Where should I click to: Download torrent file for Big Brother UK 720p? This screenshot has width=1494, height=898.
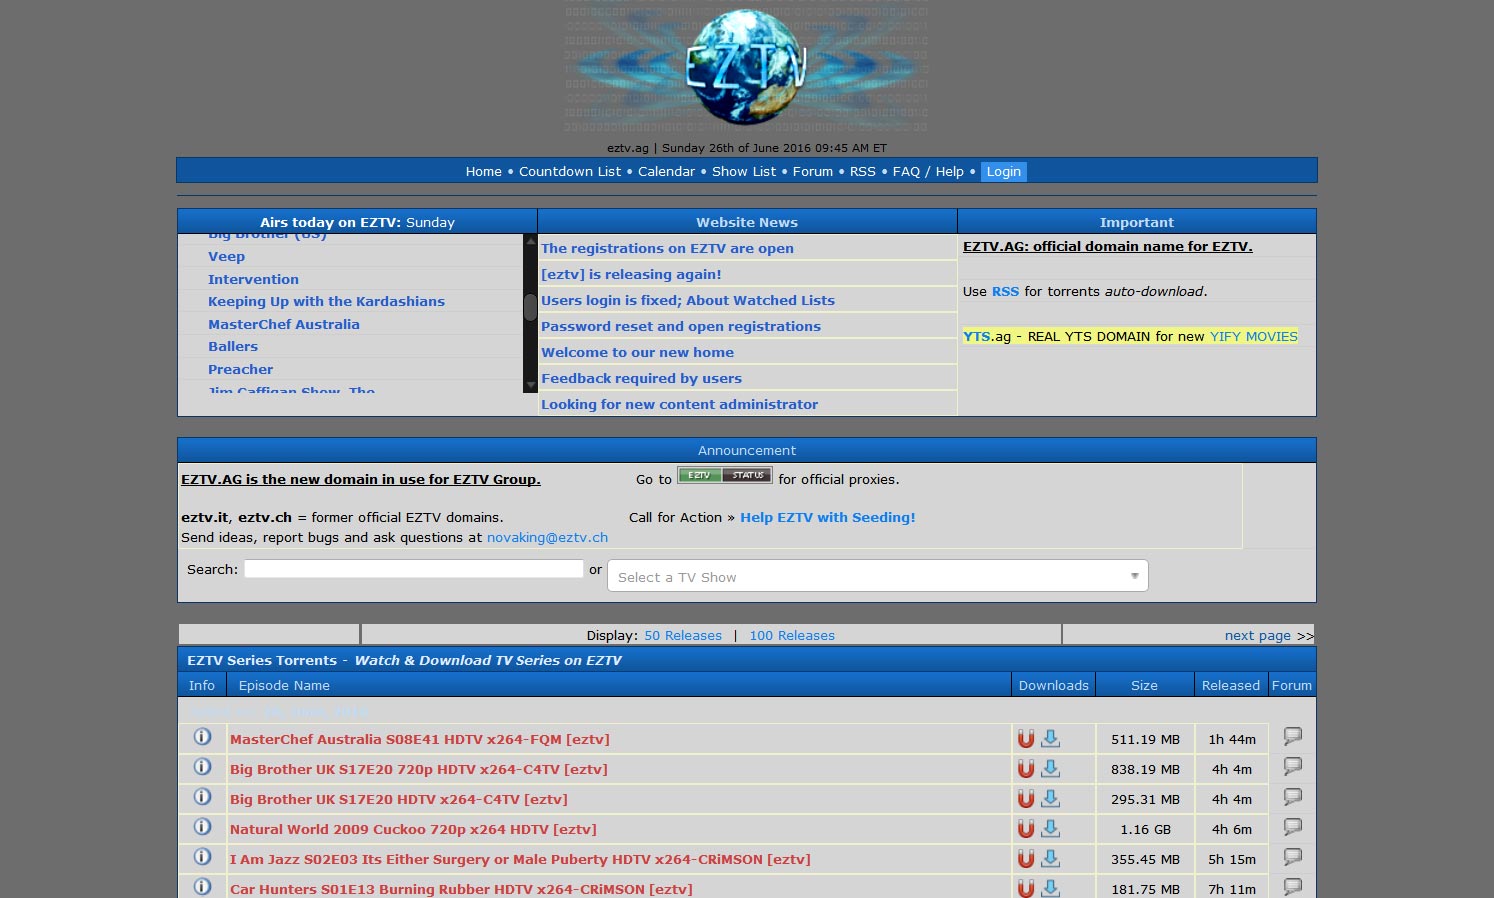point(1050,769)
